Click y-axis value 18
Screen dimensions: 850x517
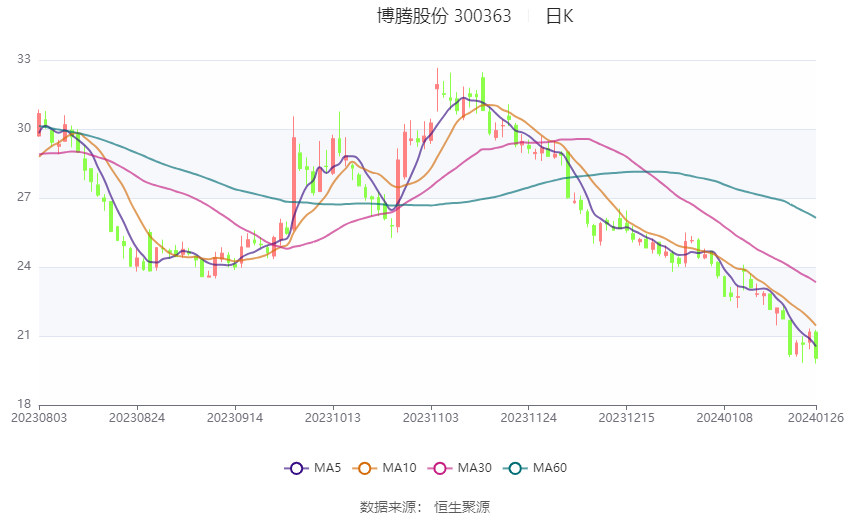click(24, 404)
